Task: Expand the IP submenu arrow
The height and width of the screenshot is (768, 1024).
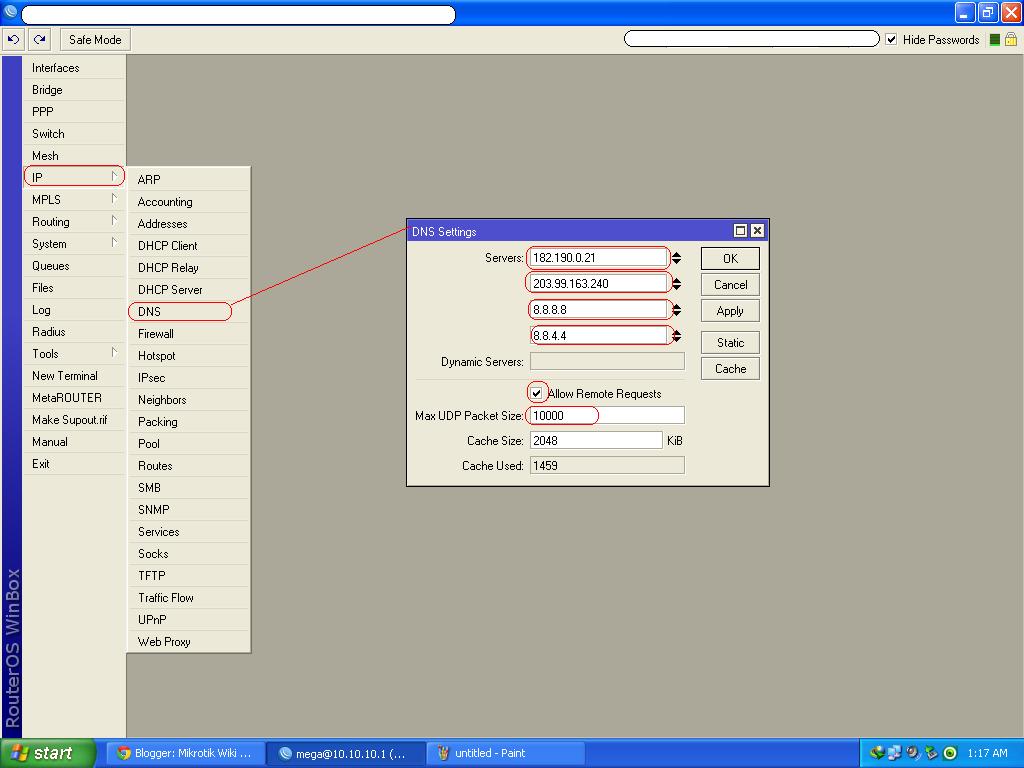Action: (114, 176)
